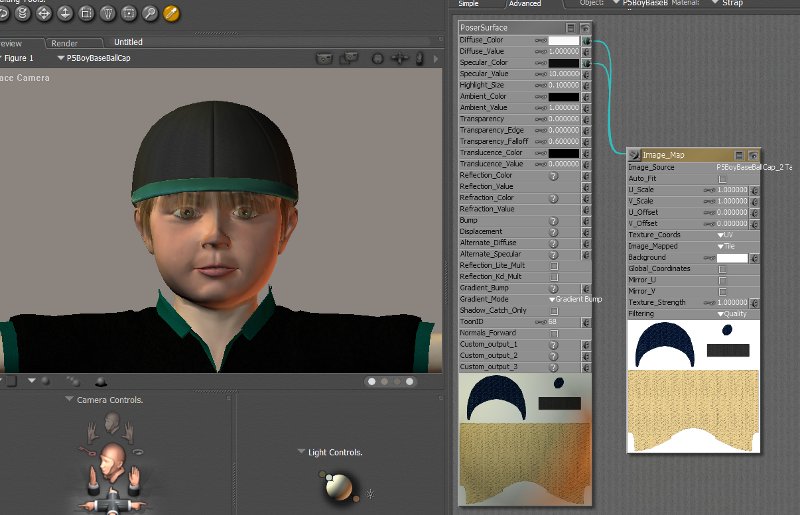Click the ground shadow hat icon

point(101,381)
